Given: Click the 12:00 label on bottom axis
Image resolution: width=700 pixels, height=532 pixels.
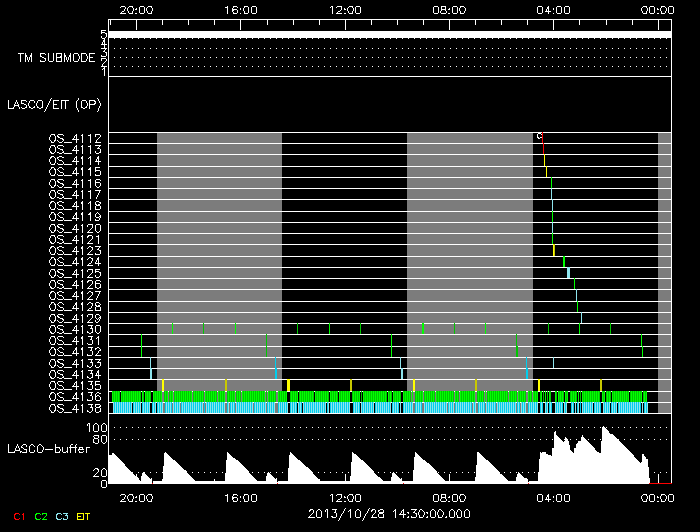Looking at the screenshot, I should click(345, 498).
